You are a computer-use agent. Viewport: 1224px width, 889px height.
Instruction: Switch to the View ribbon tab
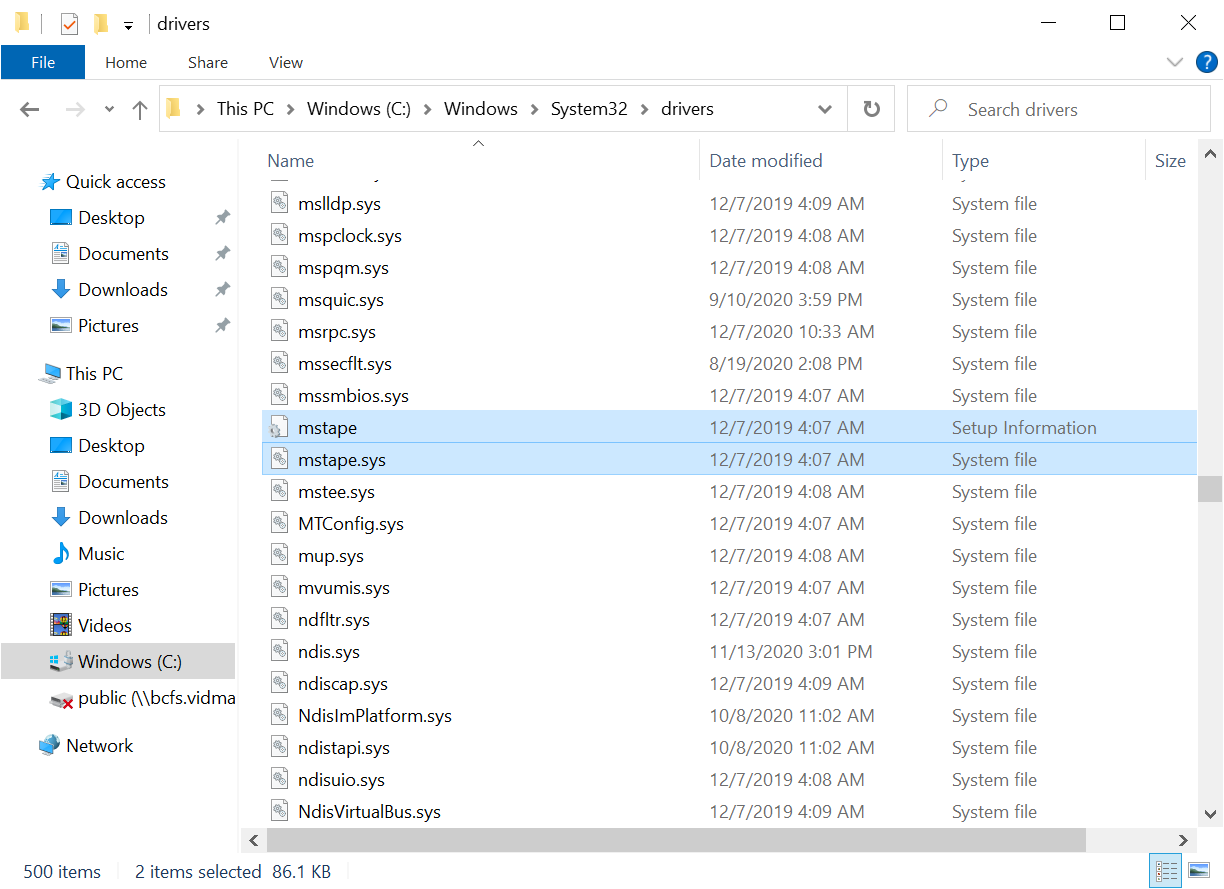point(286,62)
